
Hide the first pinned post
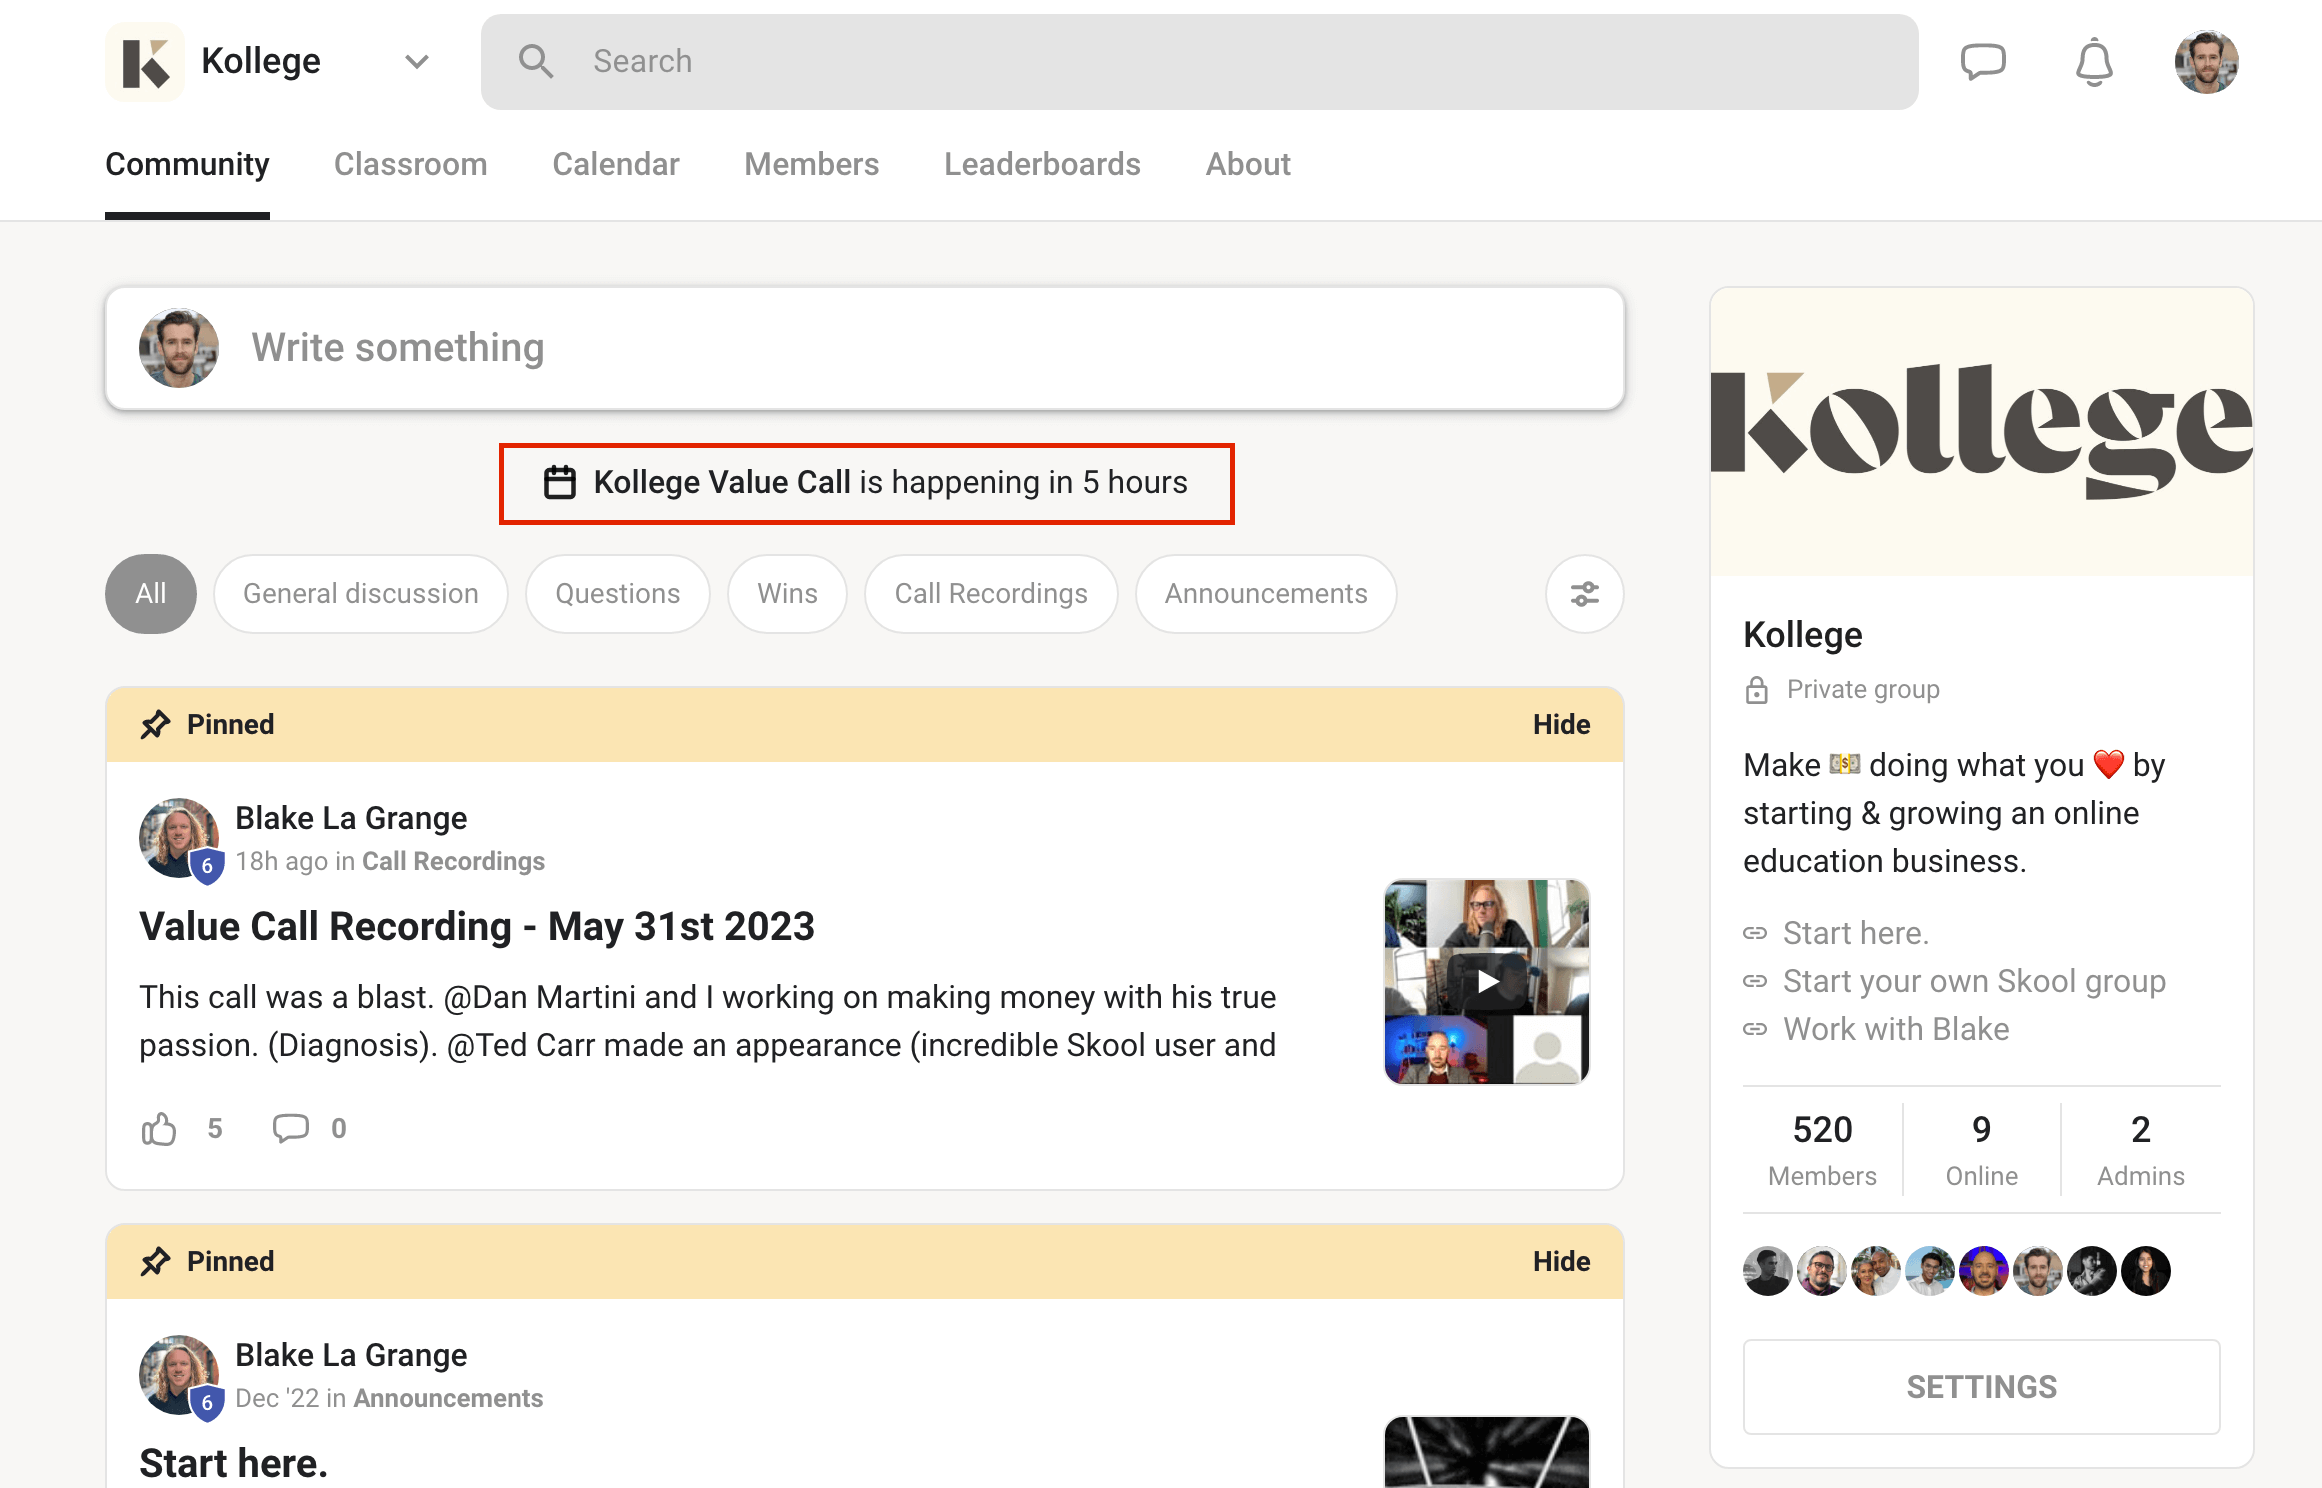click(1561, 724)
